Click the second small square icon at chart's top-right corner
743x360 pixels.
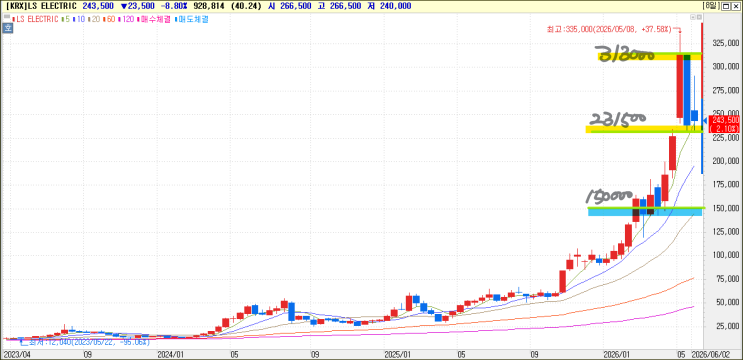tap(699, 17)
